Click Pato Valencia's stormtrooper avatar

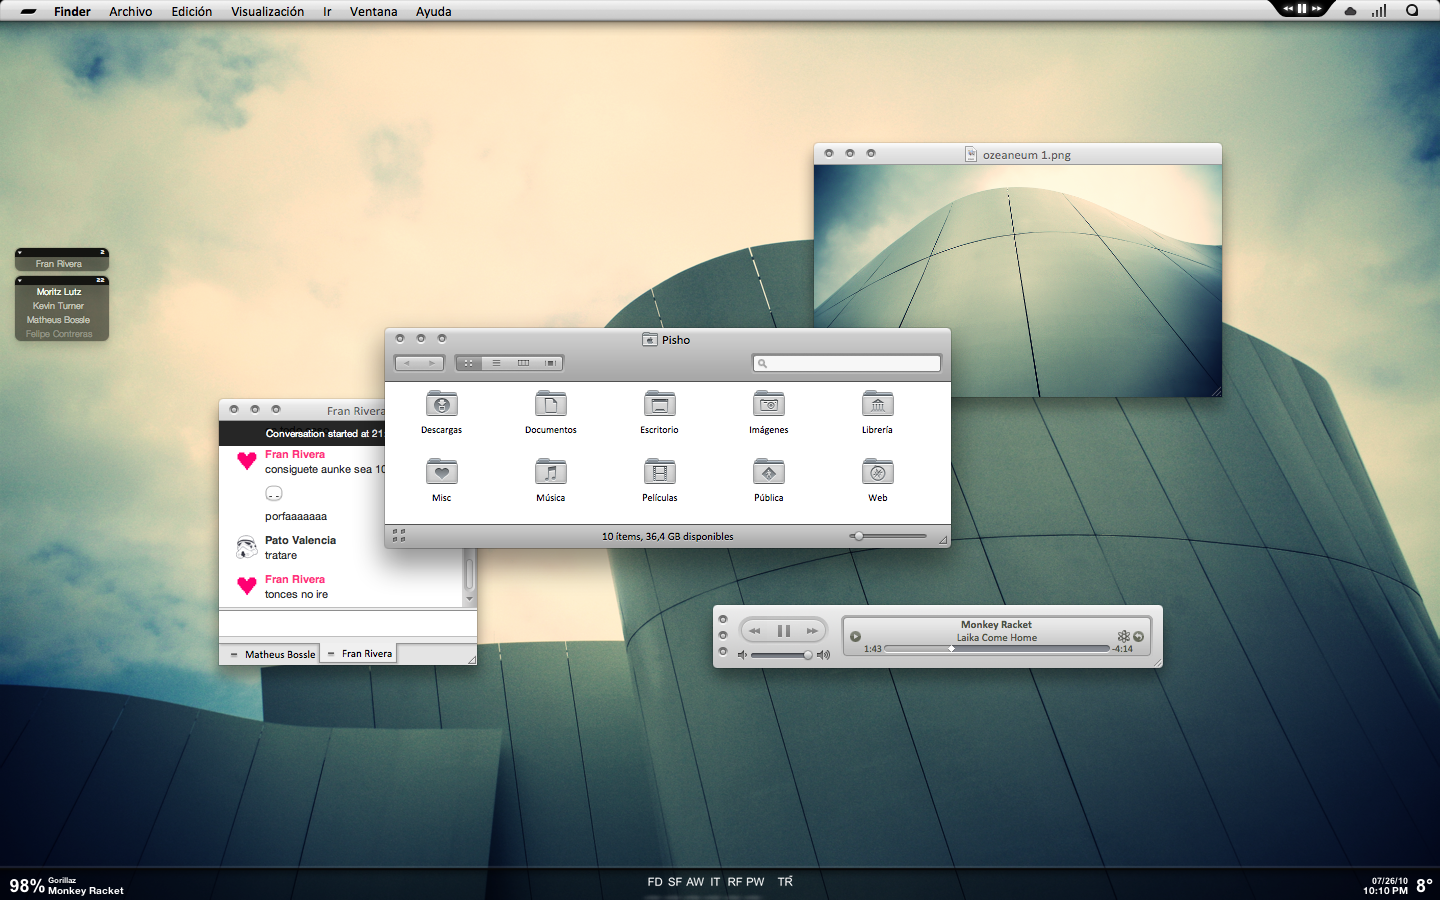[x=246, y=547]
